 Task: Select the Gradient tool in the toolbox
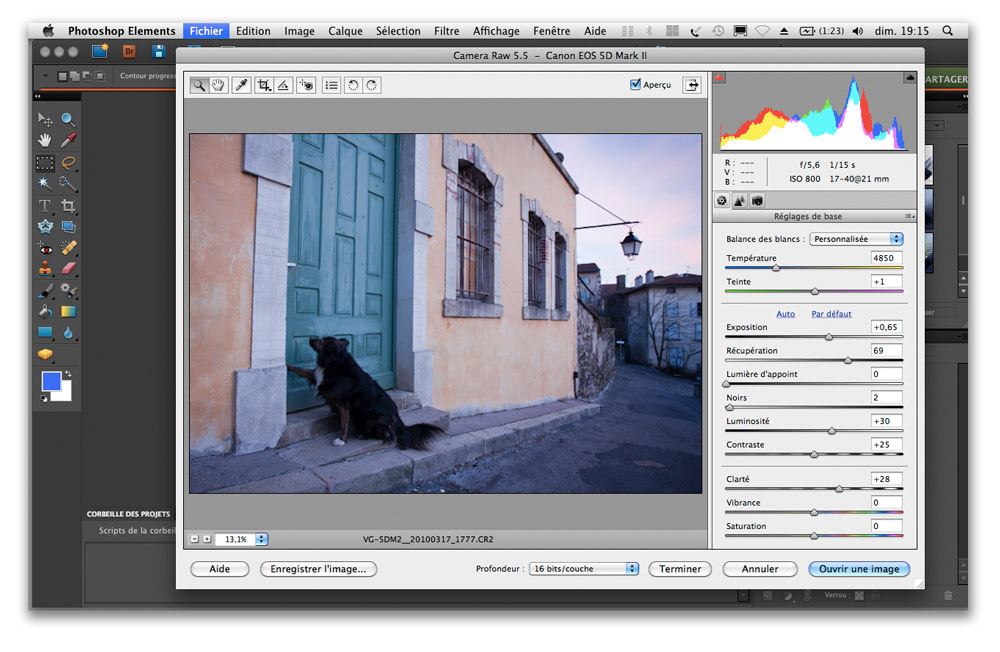pyautogui.click(x=68, y=311)
